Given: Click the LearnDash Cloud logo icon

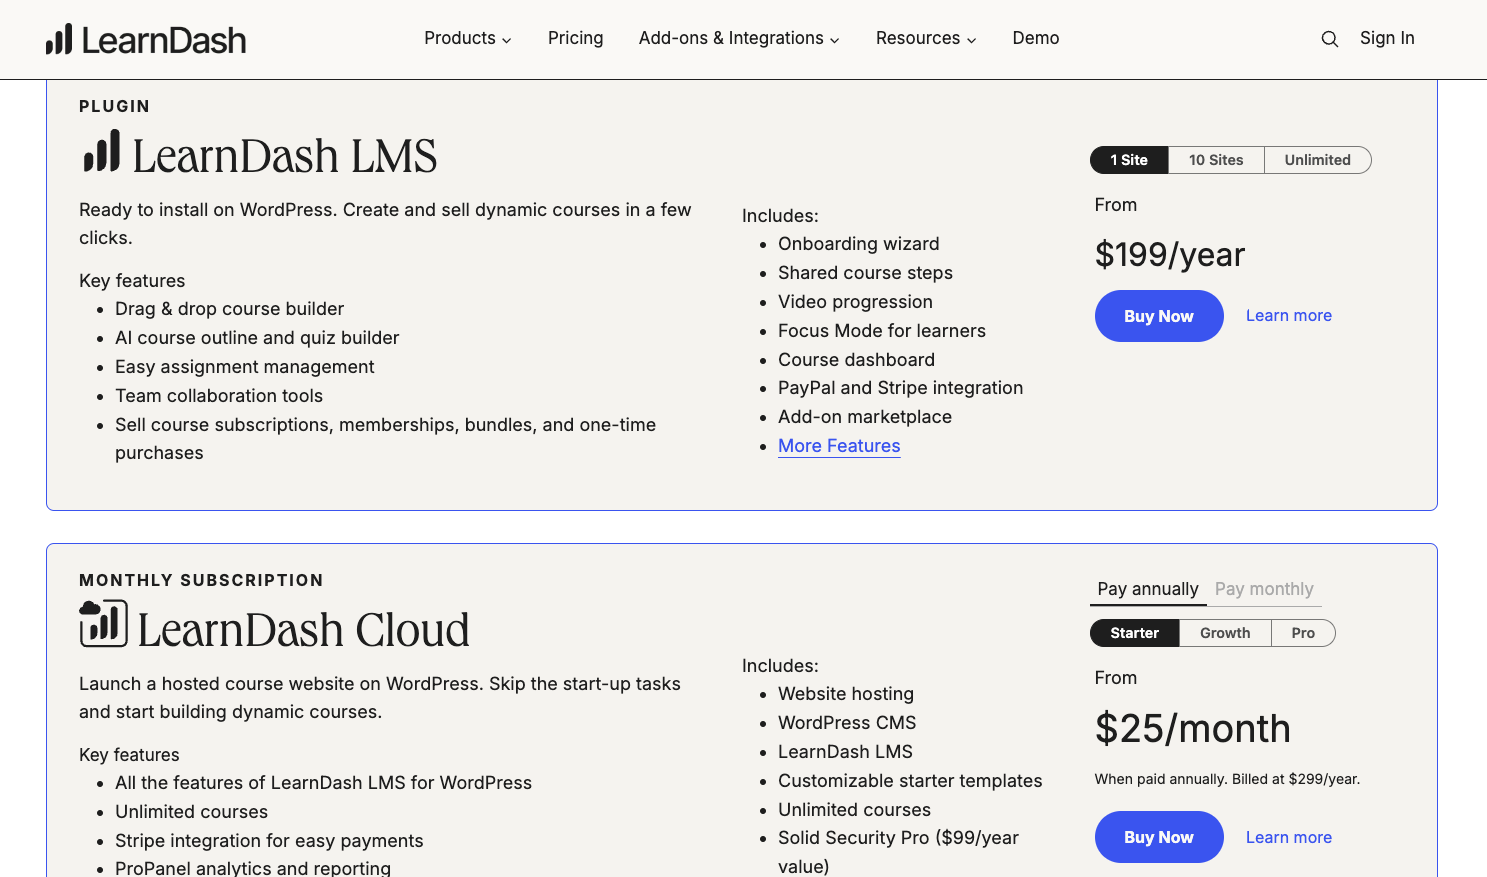Looking at the screenshot, I should (x=103, y=624).
